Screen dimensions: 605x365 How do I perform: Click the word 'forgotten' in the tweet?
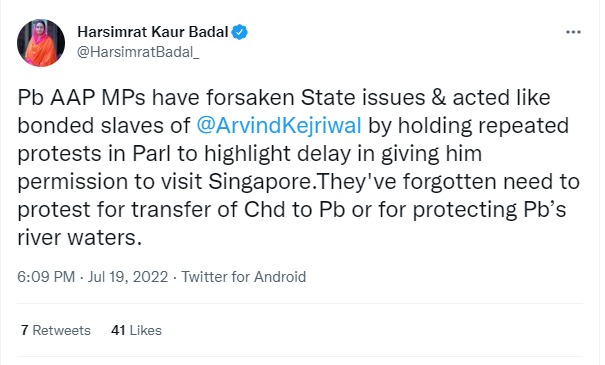[450, 181]
